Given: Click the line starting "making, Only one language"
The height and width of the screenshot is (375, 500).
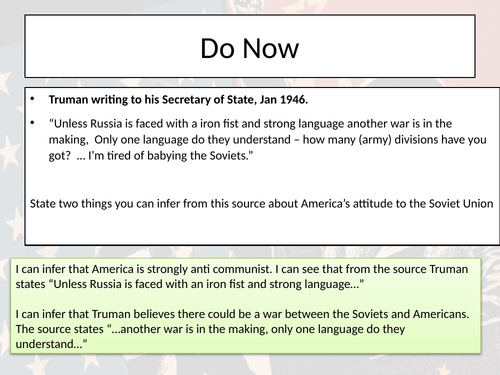Looking at the screenshot, I should (x=268, y=140).
